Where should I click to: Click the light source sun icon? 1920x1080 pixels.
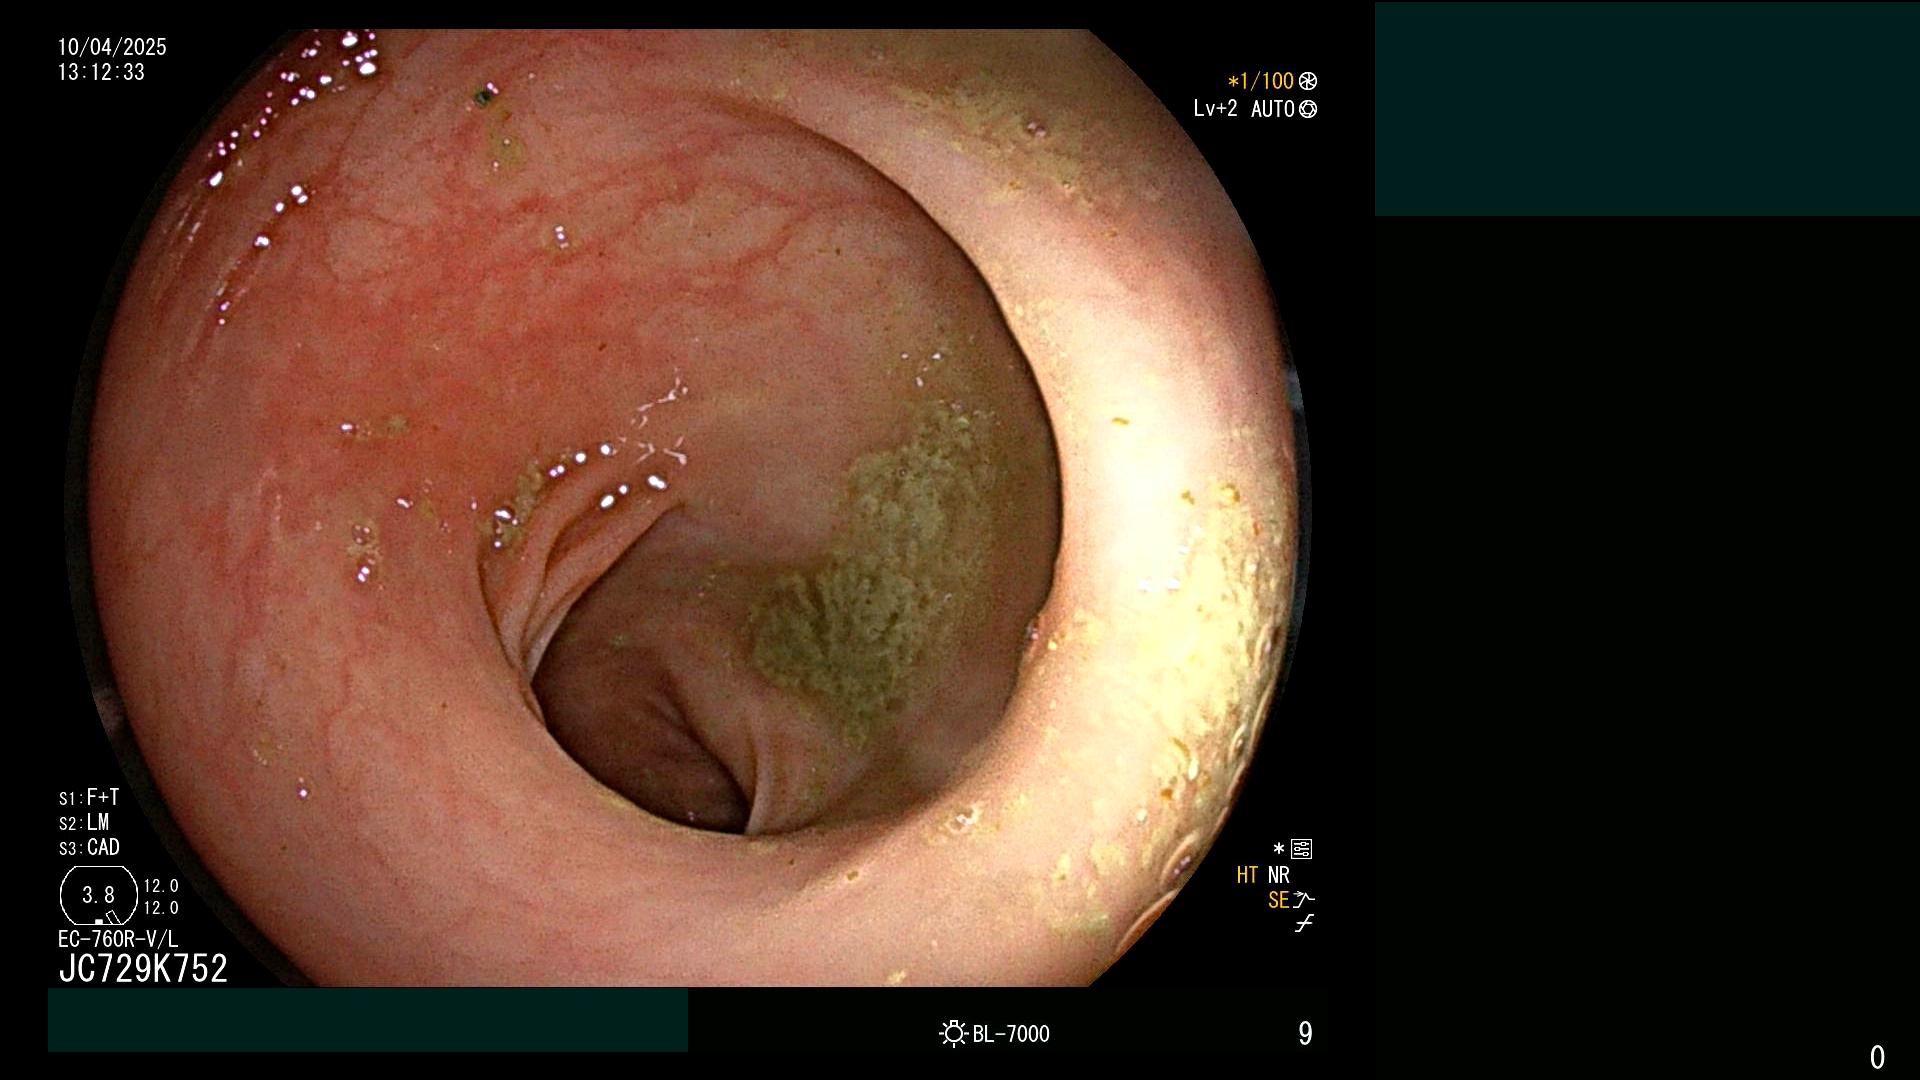click(953, 1033)
